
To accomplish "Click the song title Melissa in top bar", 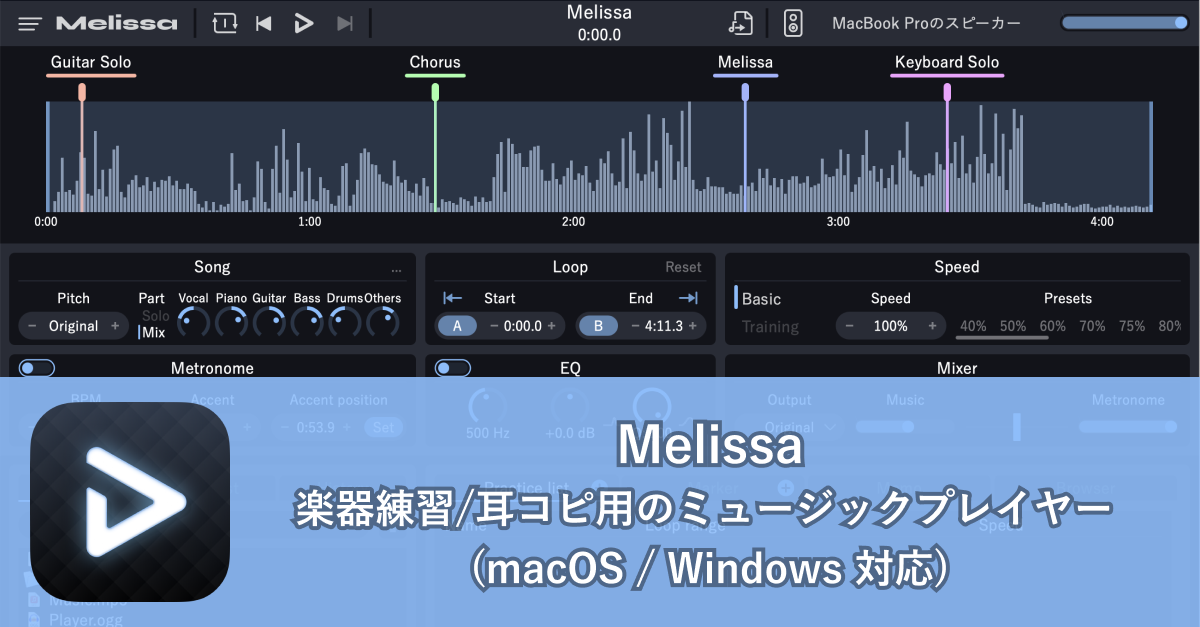I will [599, 12].
